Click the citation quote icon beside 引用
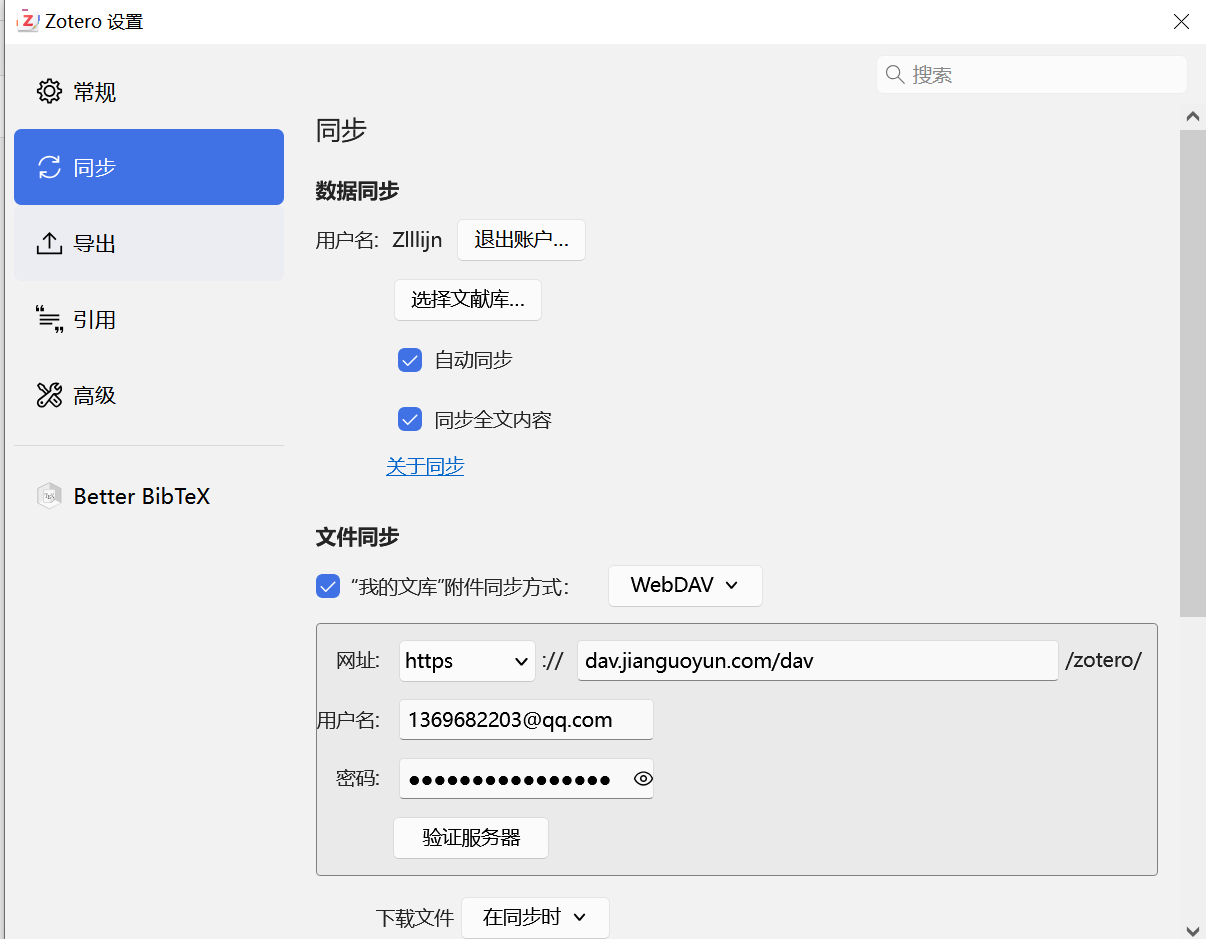 click(x=49, y=319)
